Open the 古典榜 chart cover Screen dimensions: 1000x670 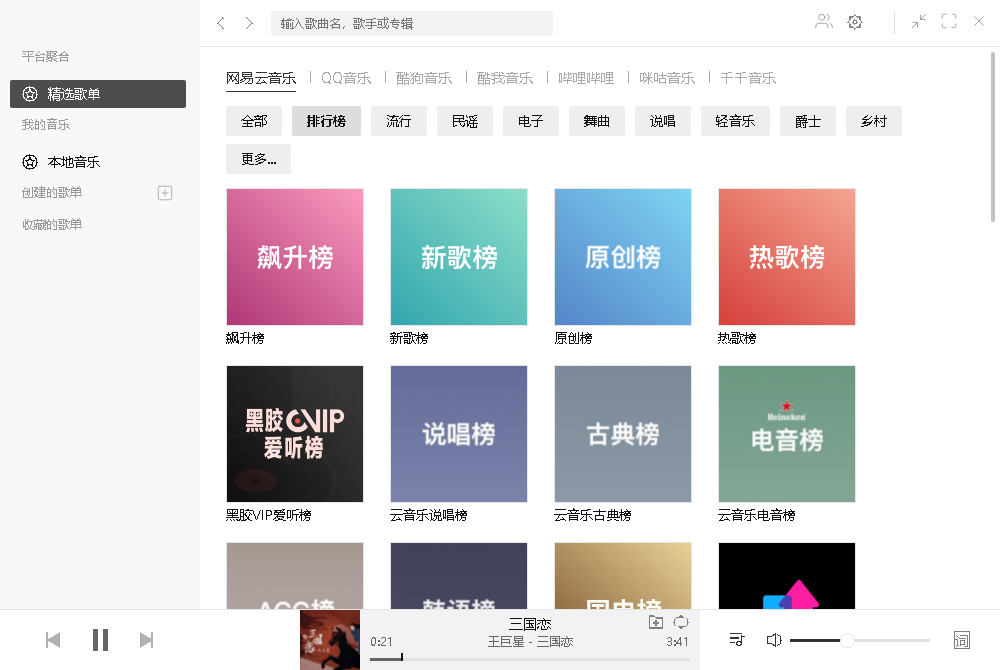point(622,434)
